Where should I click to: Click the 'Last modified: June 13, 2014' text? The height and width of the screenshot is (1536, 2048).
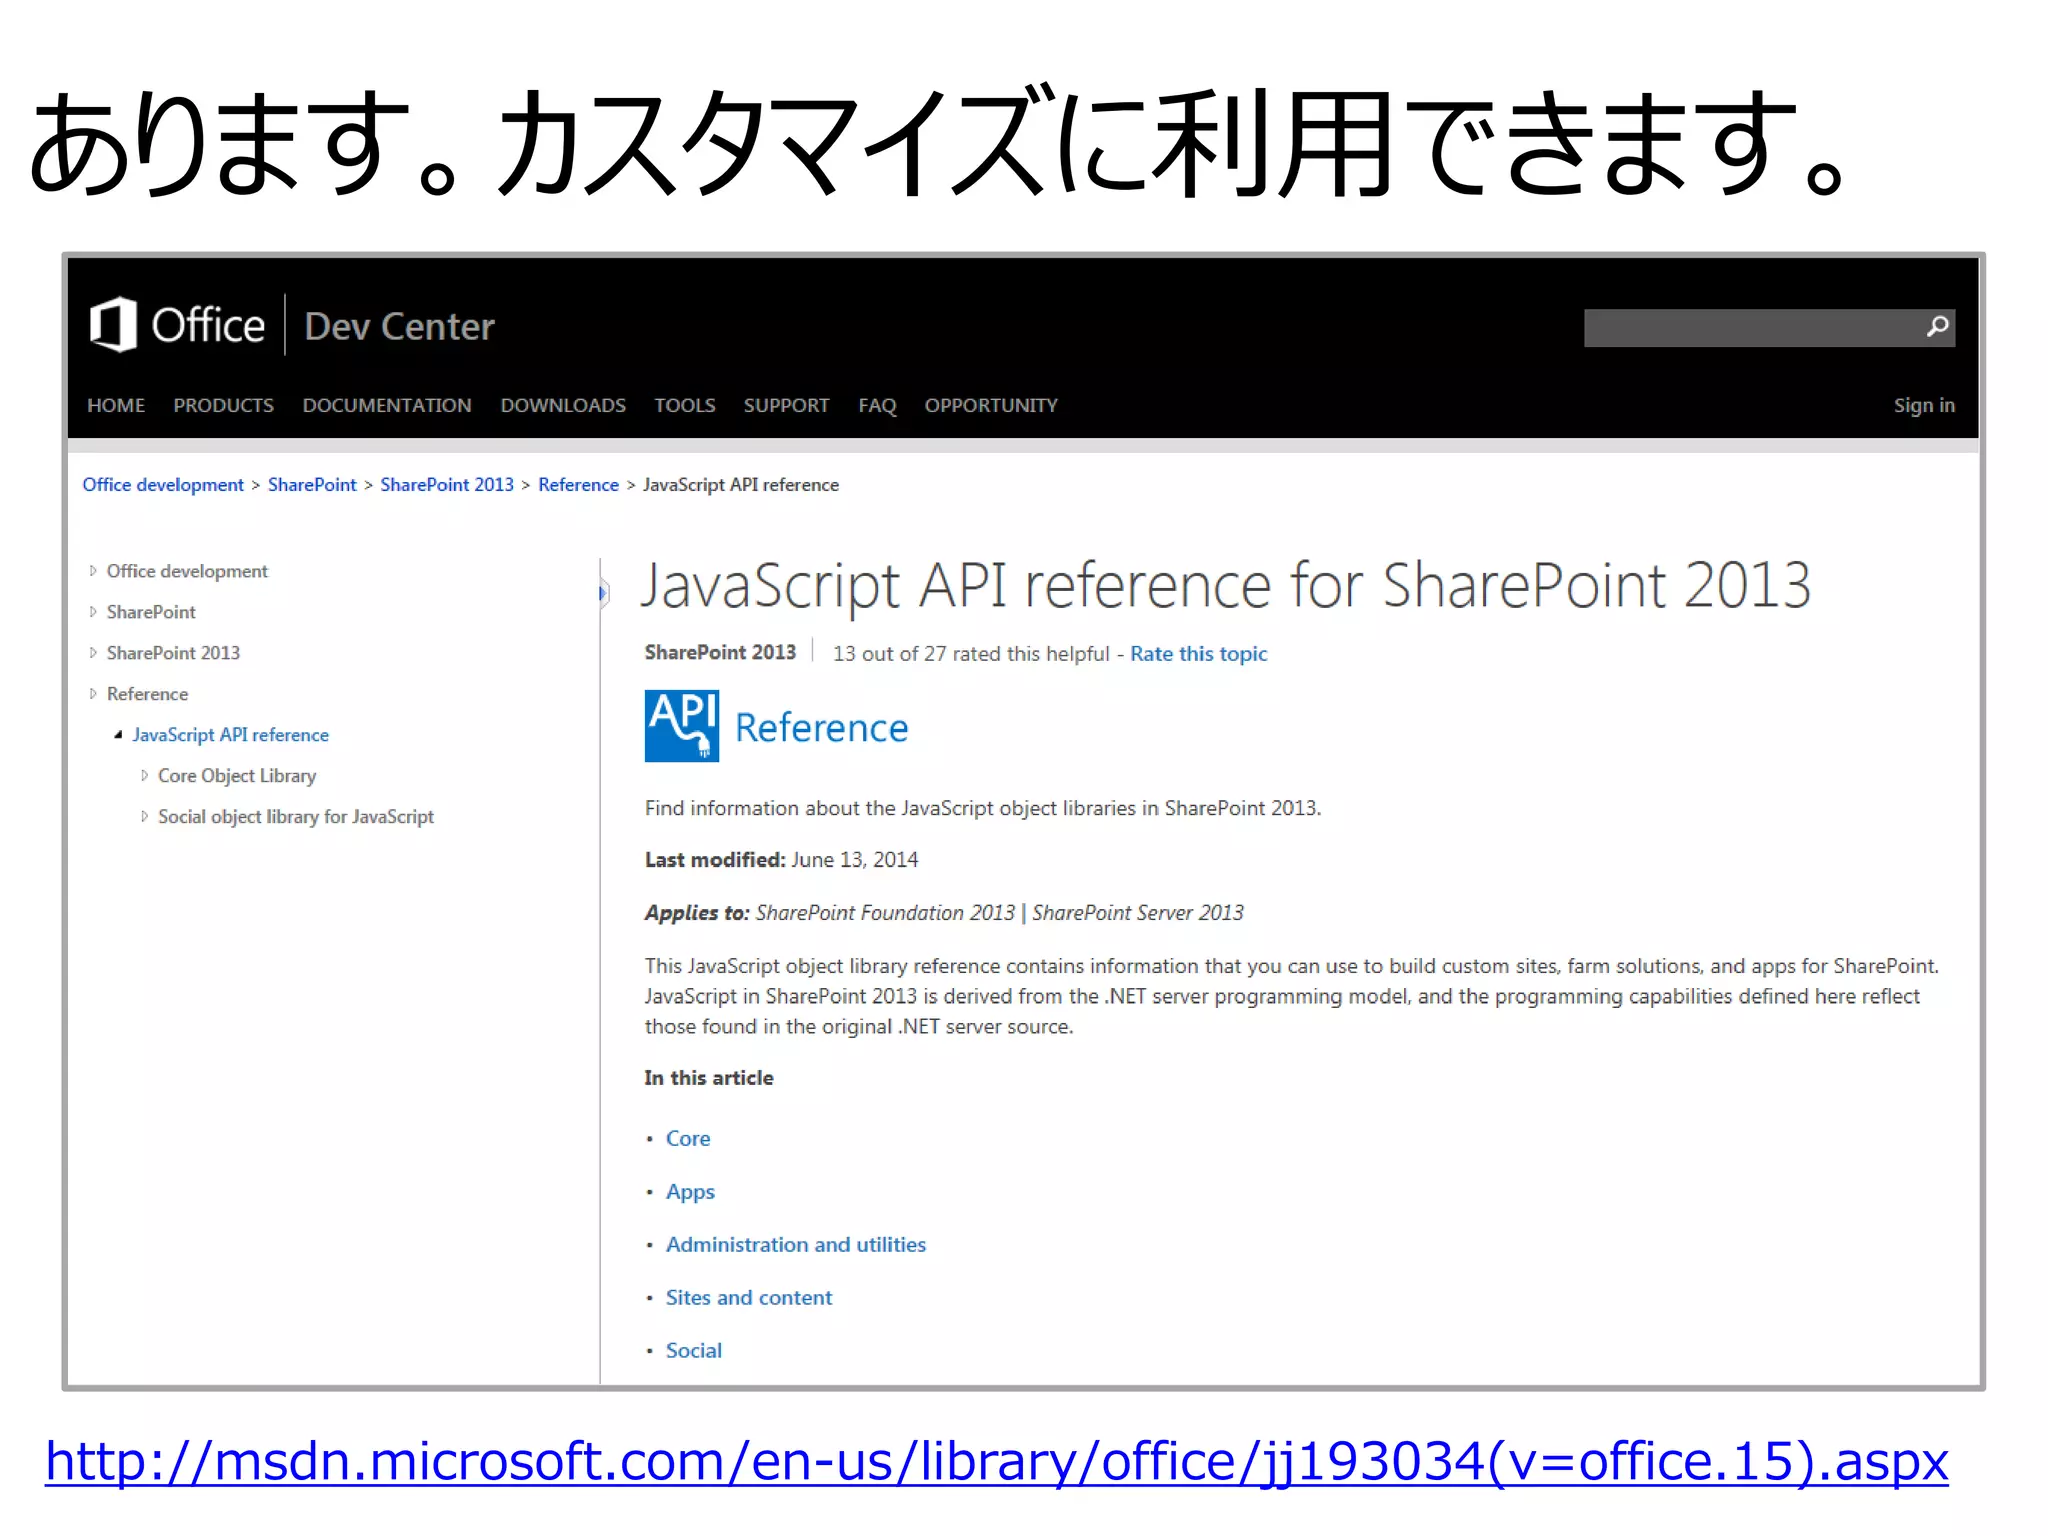781,860
